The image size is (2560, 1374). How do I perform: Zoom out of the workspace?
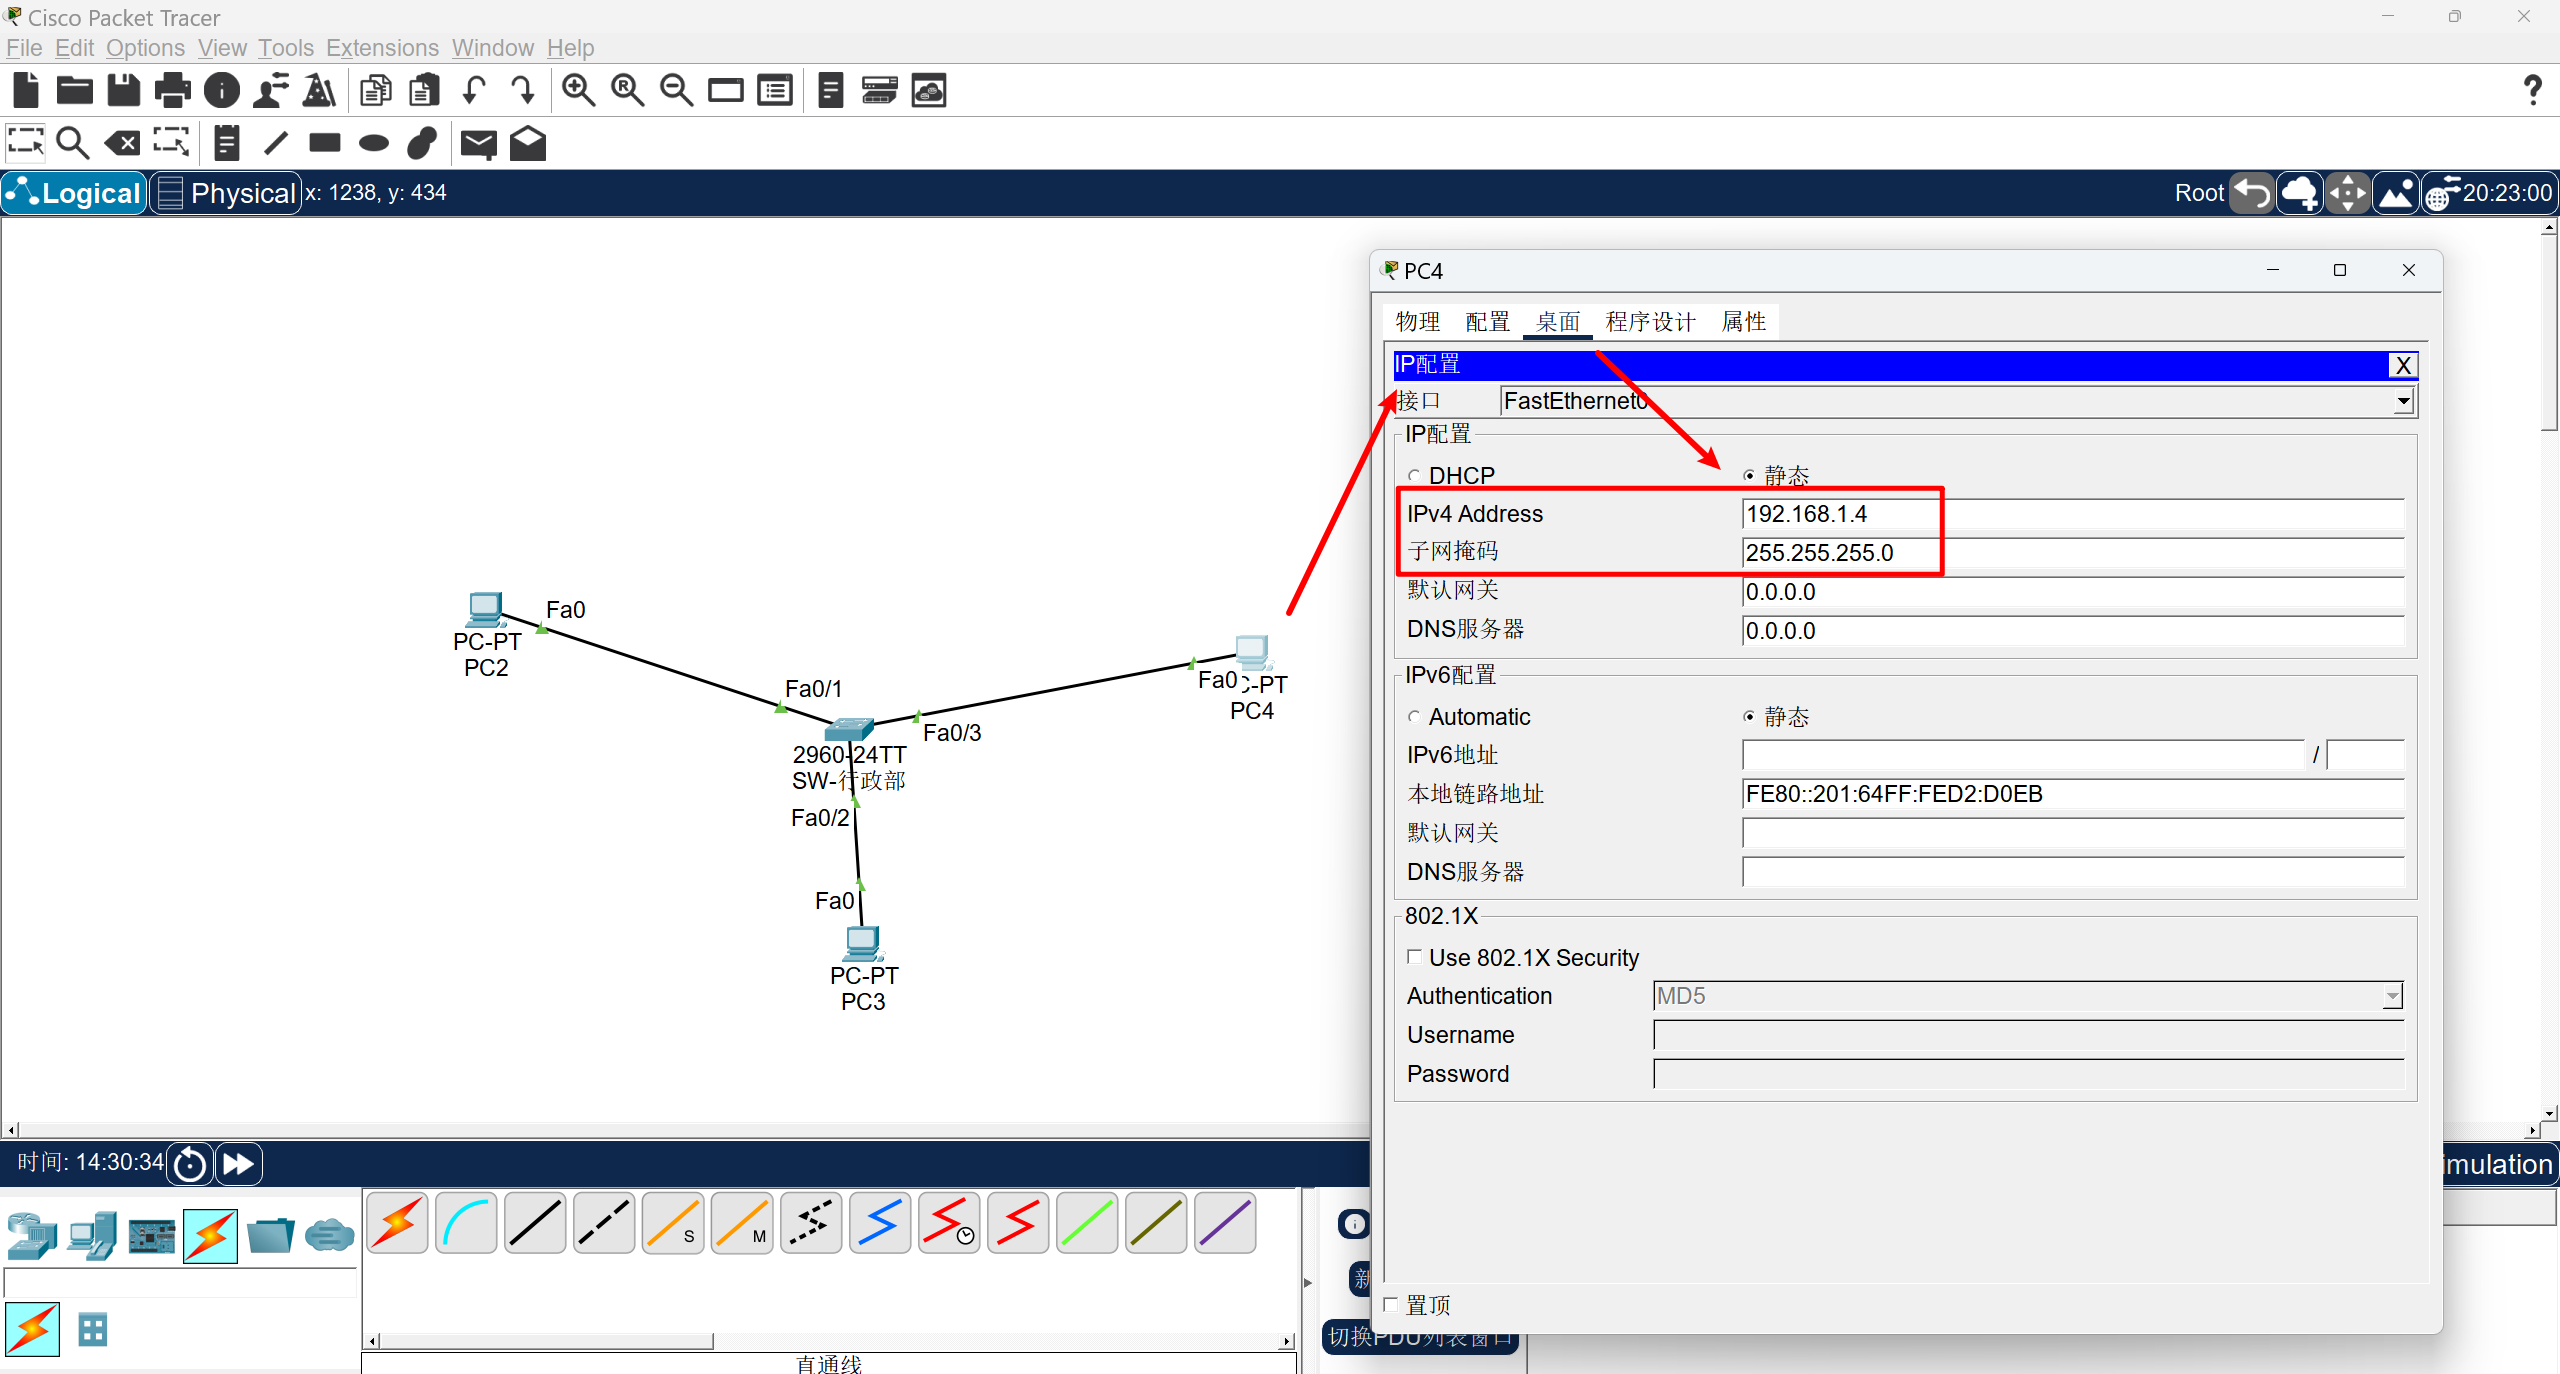pyautogui.click(x=677, y=91)
